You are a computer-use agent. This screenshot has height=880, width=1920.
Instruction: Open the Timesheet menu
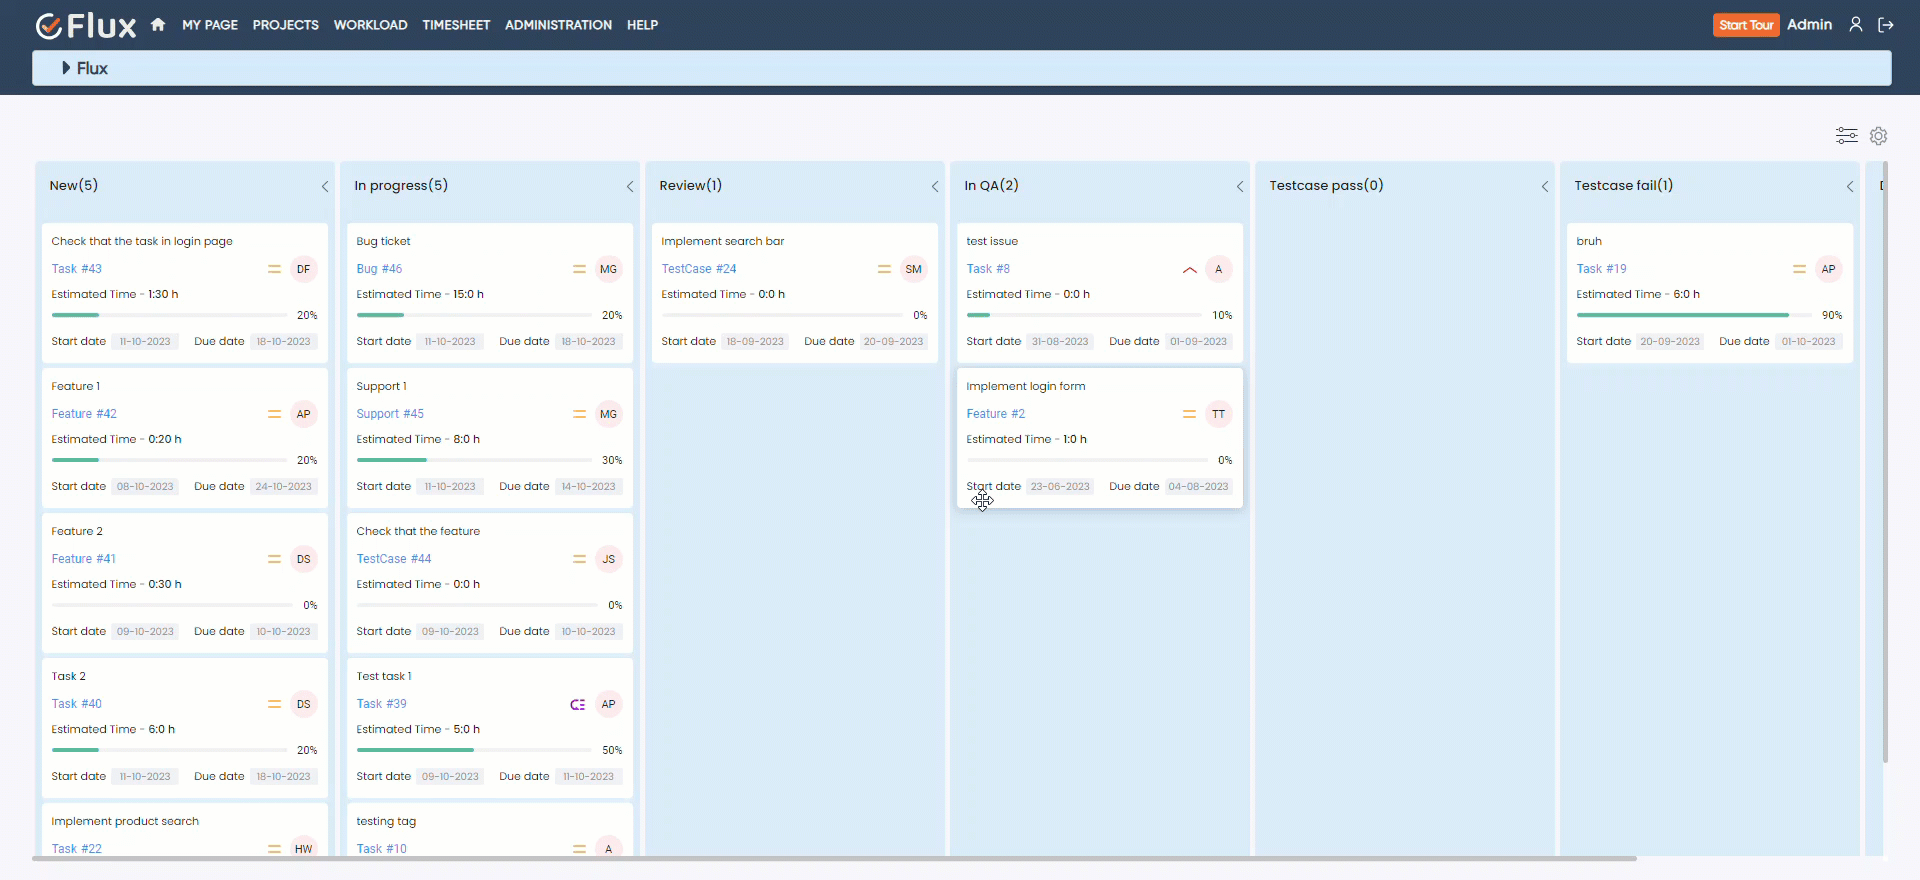tap(456, 25)
